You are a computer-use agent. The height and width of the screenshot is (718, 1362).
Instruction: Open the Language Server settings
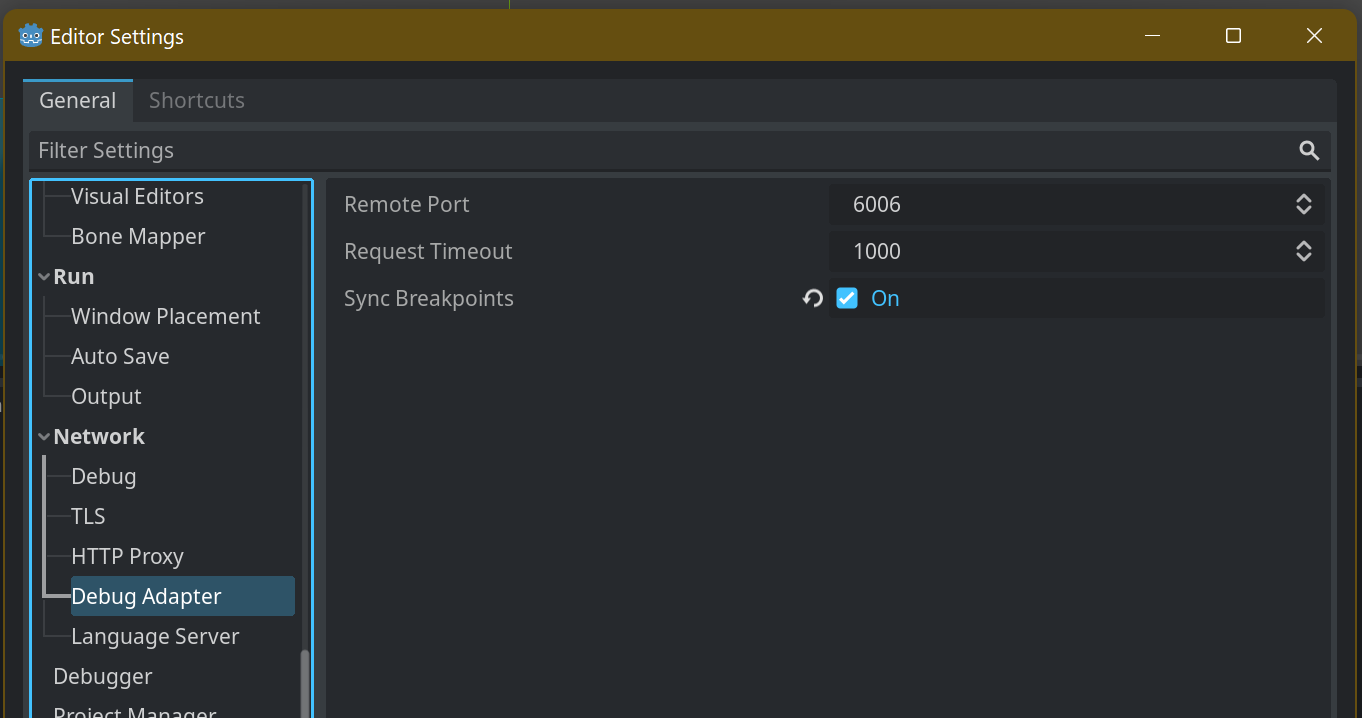click(x=155, y=636)
